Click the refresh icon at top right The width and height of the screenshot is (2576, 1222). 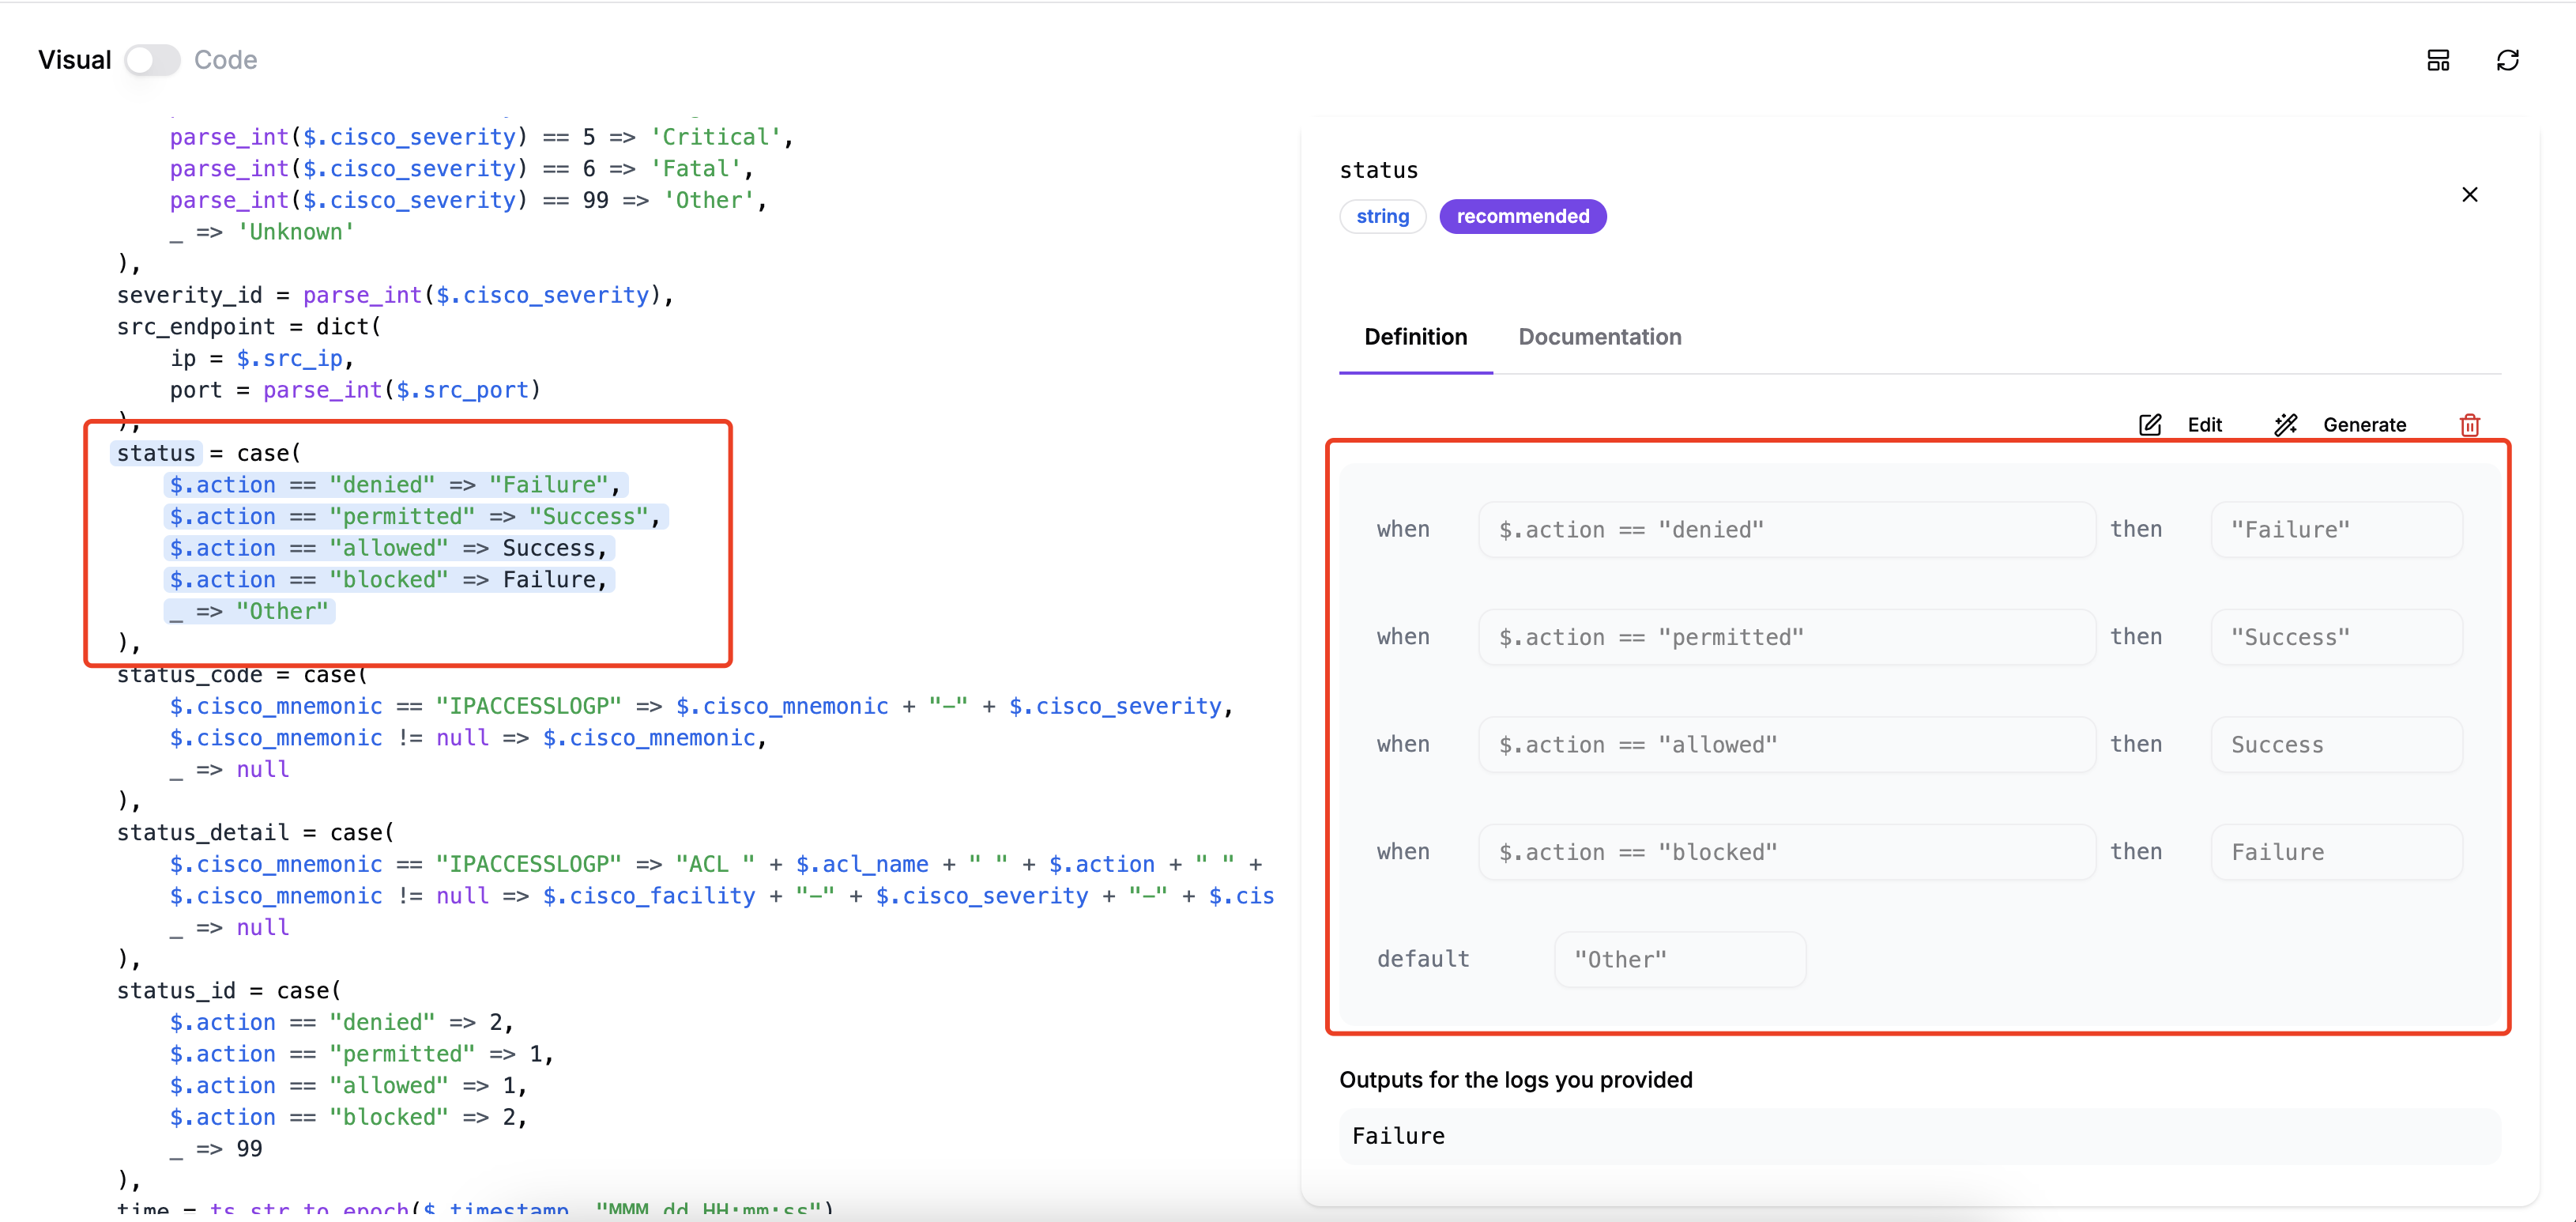tap(2507, 60)
